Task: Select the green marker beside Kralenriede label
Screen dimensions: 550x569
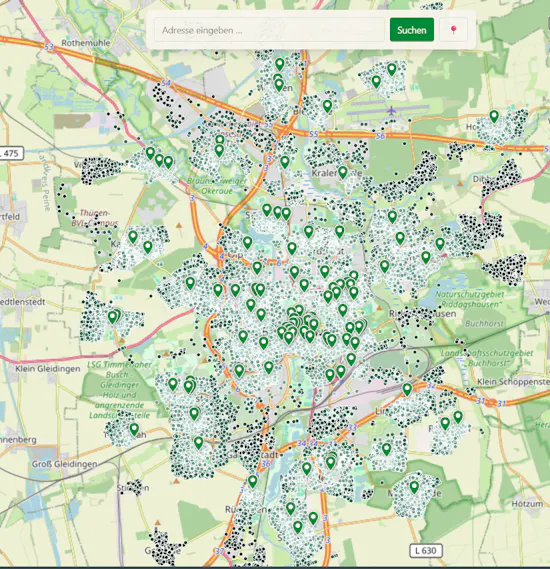Action: point(342,172)
